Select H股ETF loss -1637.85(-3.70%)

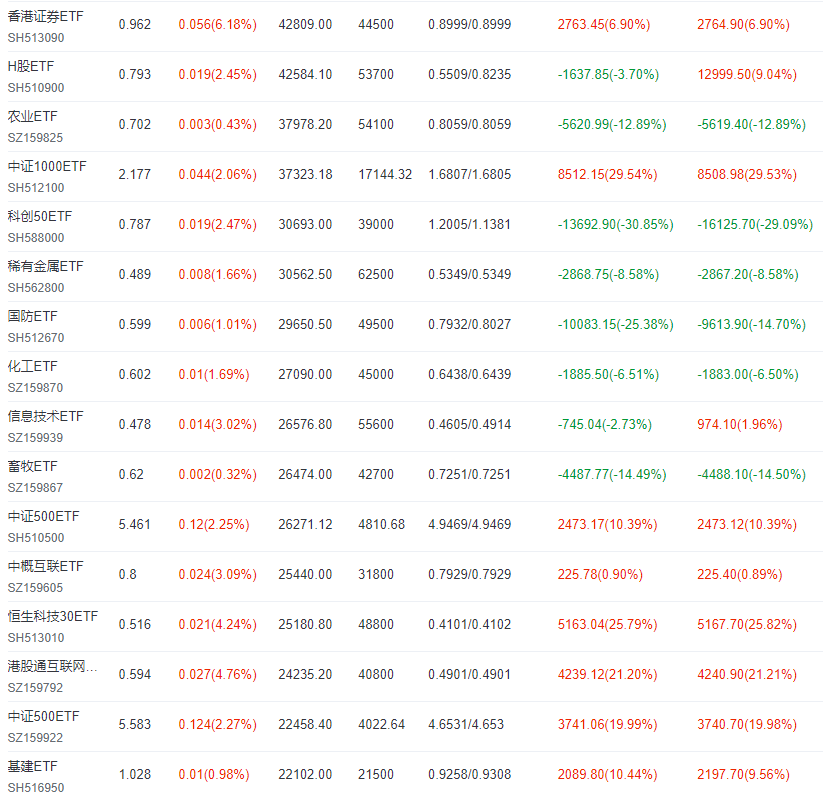tap(608, 75)
